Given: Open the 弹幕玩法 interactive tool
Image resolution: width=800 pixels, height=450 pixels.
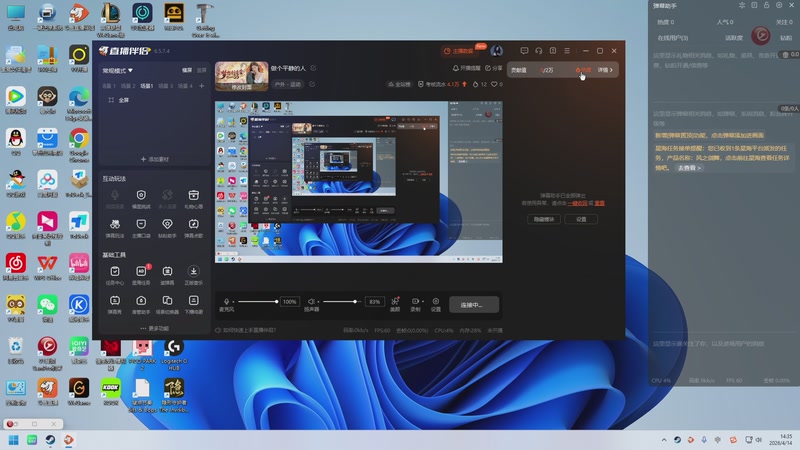Looking at the screenshot, I should (x=115, y=228).
